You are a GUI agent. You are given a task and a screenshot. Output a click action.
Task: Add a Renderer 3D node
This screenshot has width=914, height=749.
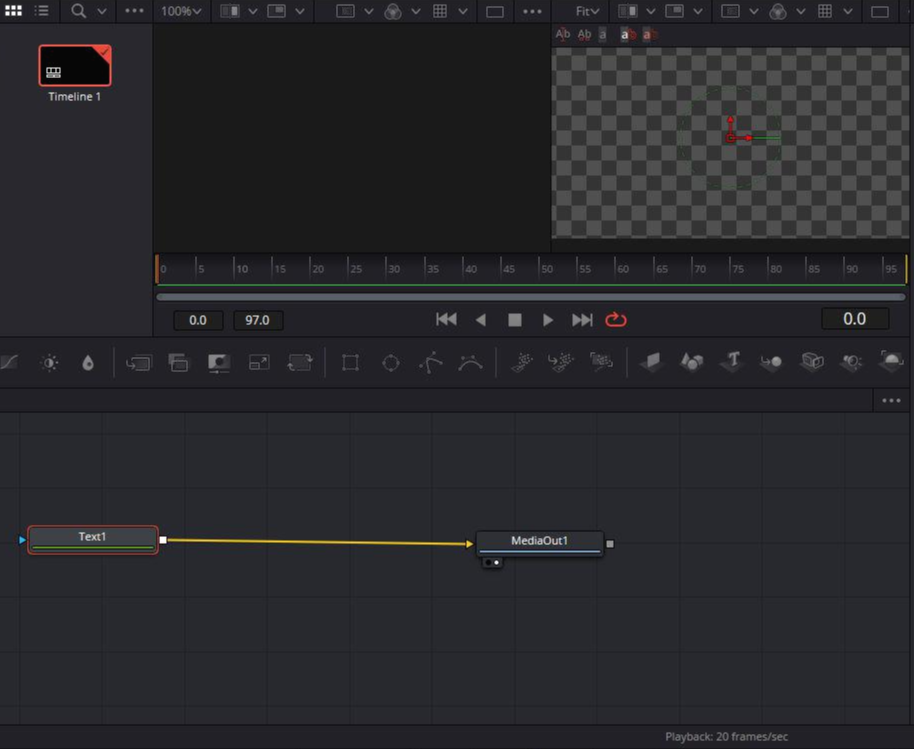(x=891, y=361)
